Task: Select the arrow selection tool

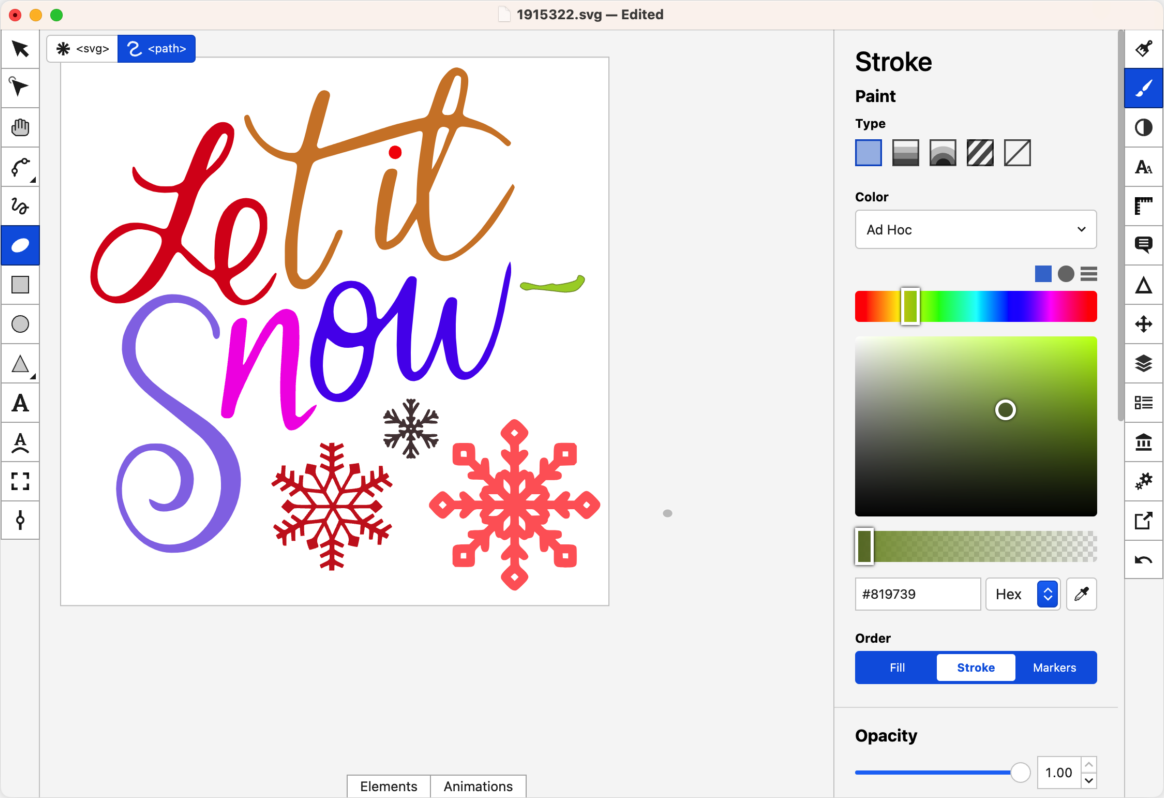Action: pyautogui.click(x=20, y=49)
